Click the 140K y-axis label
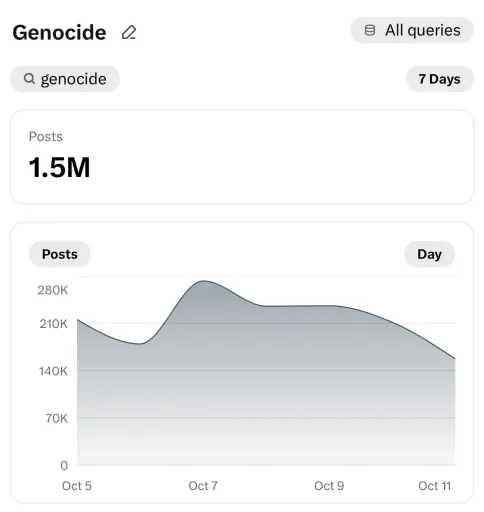484x512 pixels. [x=53, y=371]
